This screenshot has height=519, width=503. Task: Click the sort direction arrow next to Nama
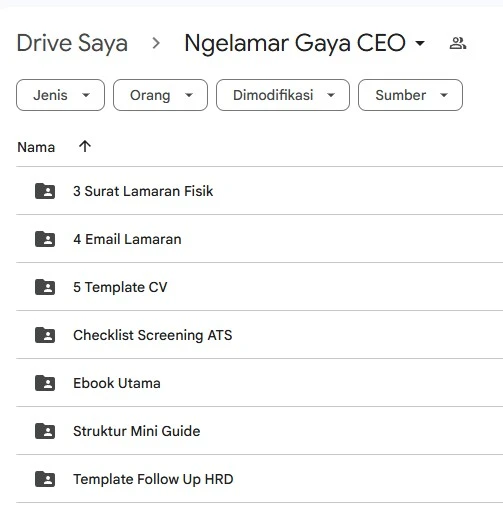85,146
